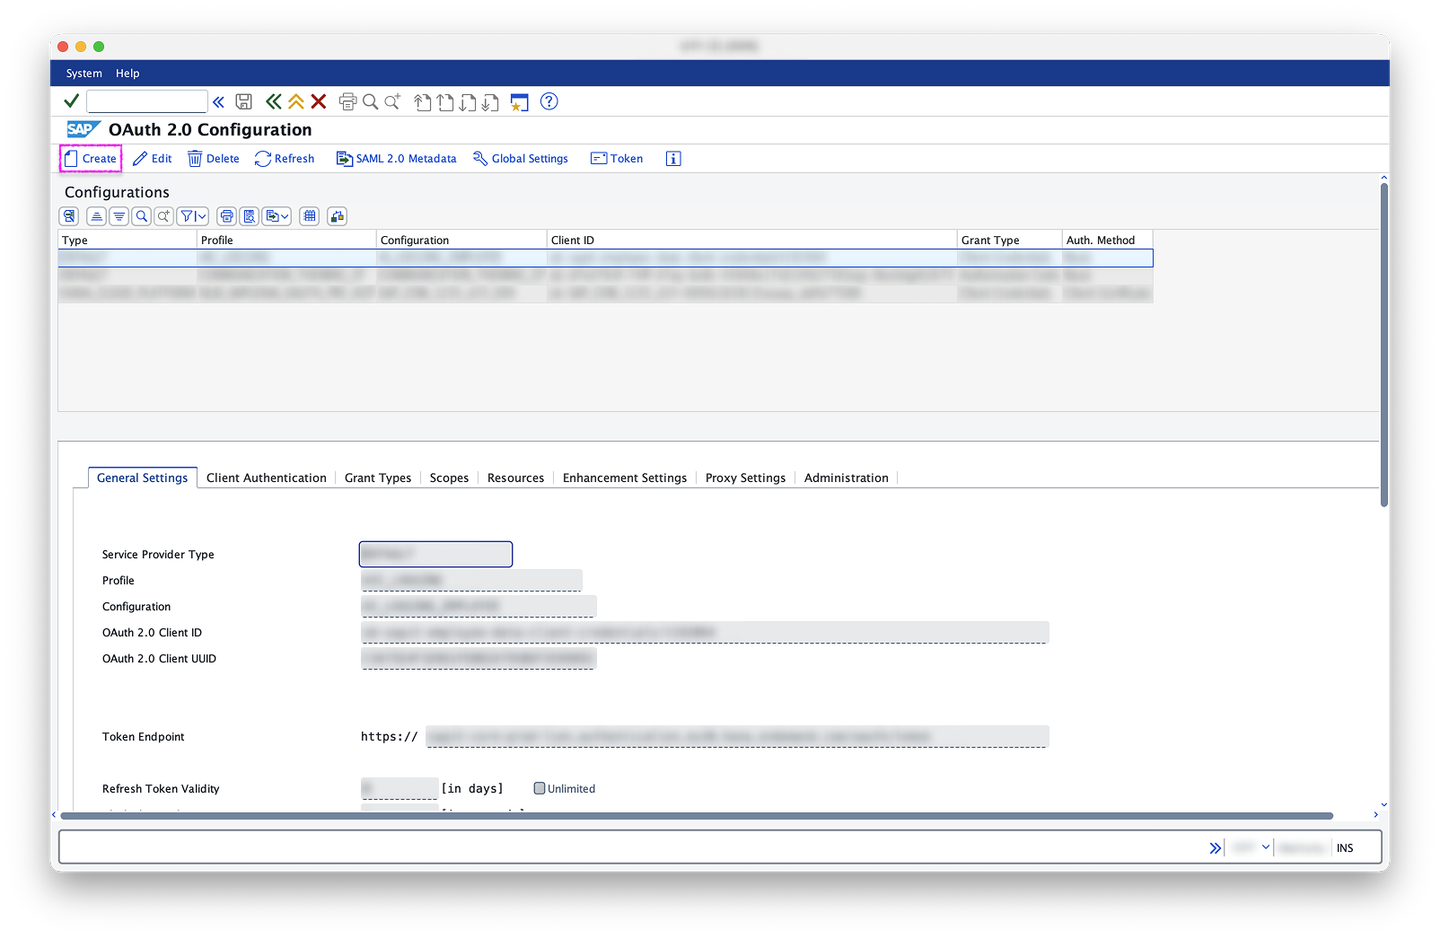This screenshot has width=1440, height=938.
Task: Click the horizontal scrollbar at the bottom
Action: (x=697, y=815)
